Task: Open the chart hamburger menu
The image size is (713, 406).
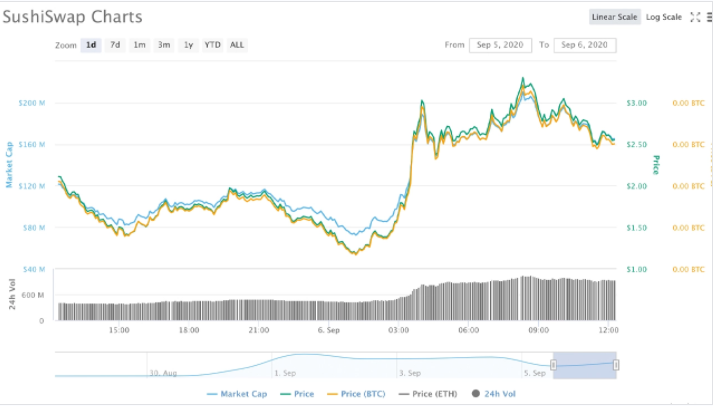Action: 709,17
